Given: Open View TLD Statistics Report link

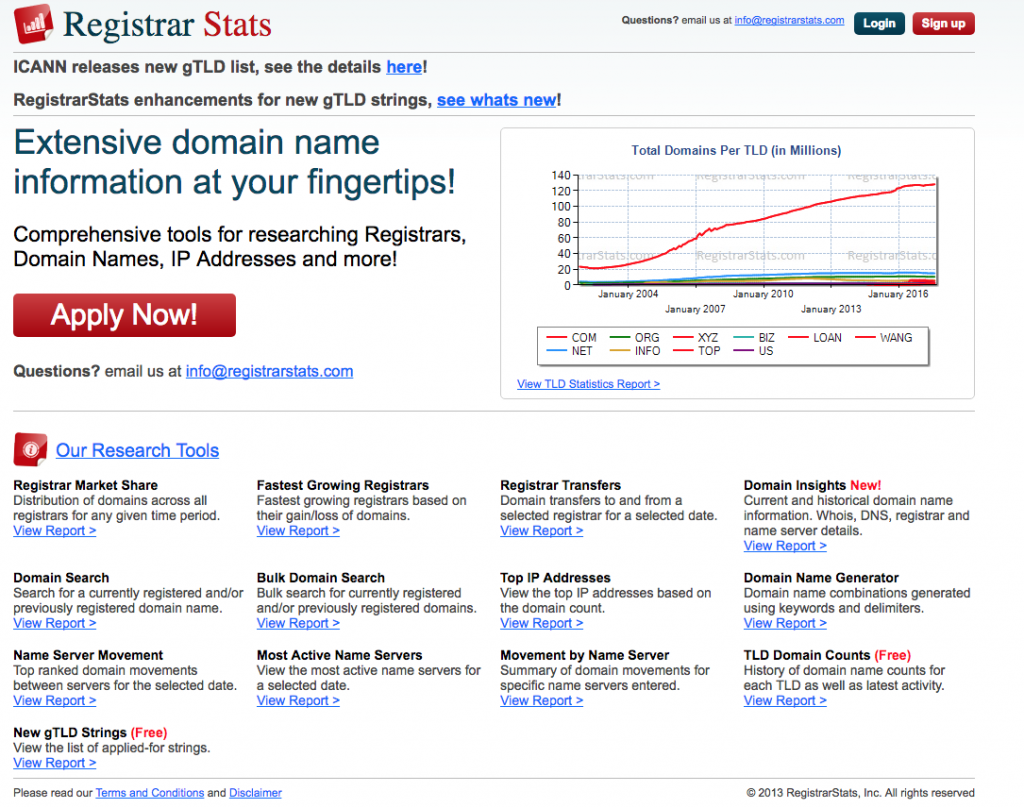Looking at the screenshot, I should pyautogui.click(x=588, y=384).
